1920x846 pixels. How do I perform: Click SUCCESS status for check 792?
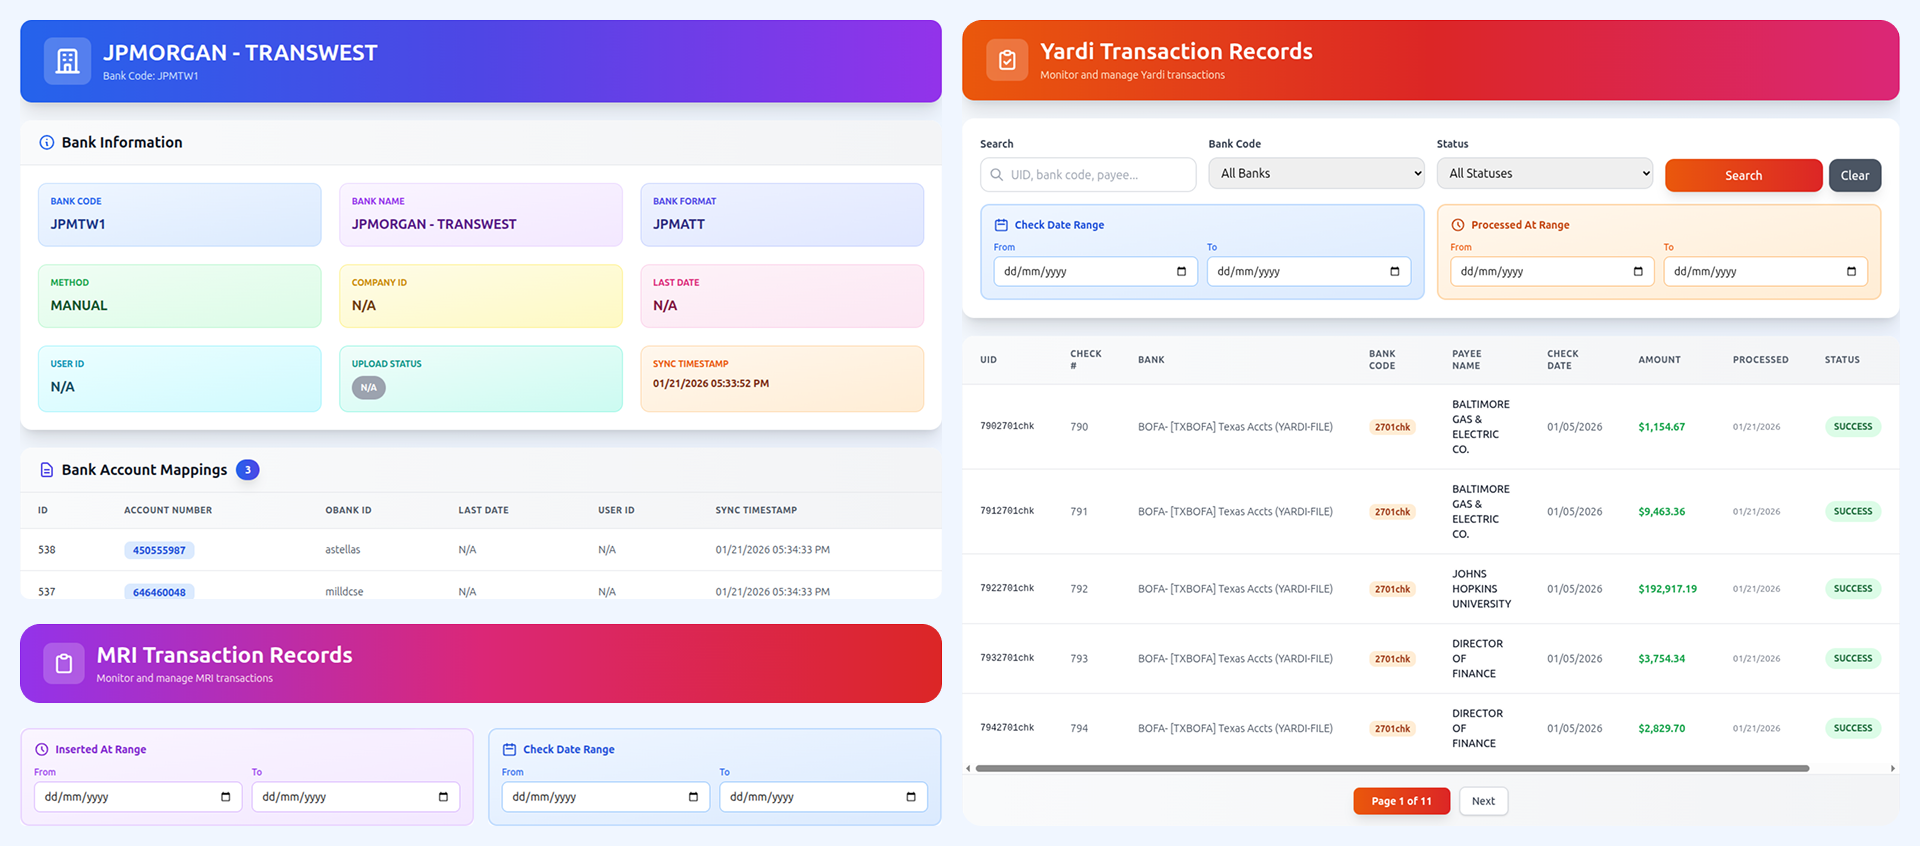pyautogui.click(x=1852, y=589)
